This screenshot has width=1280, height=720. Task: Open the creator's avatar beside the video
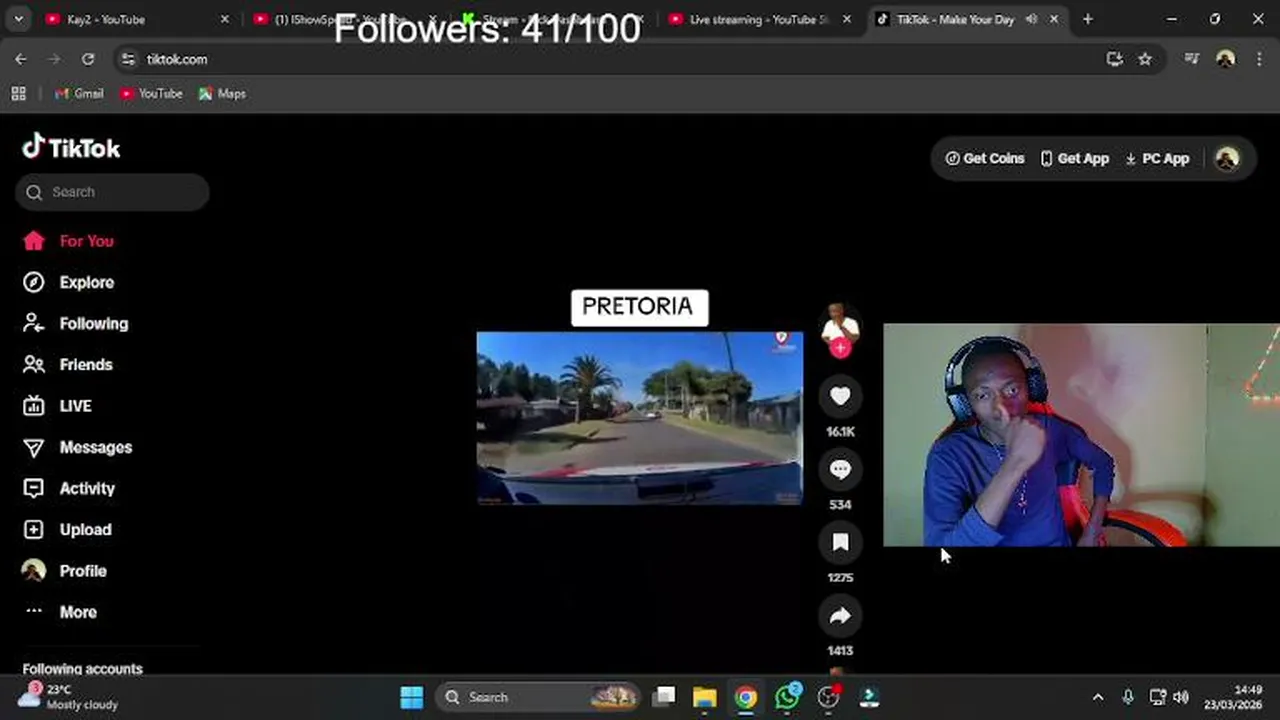[840, 325]
